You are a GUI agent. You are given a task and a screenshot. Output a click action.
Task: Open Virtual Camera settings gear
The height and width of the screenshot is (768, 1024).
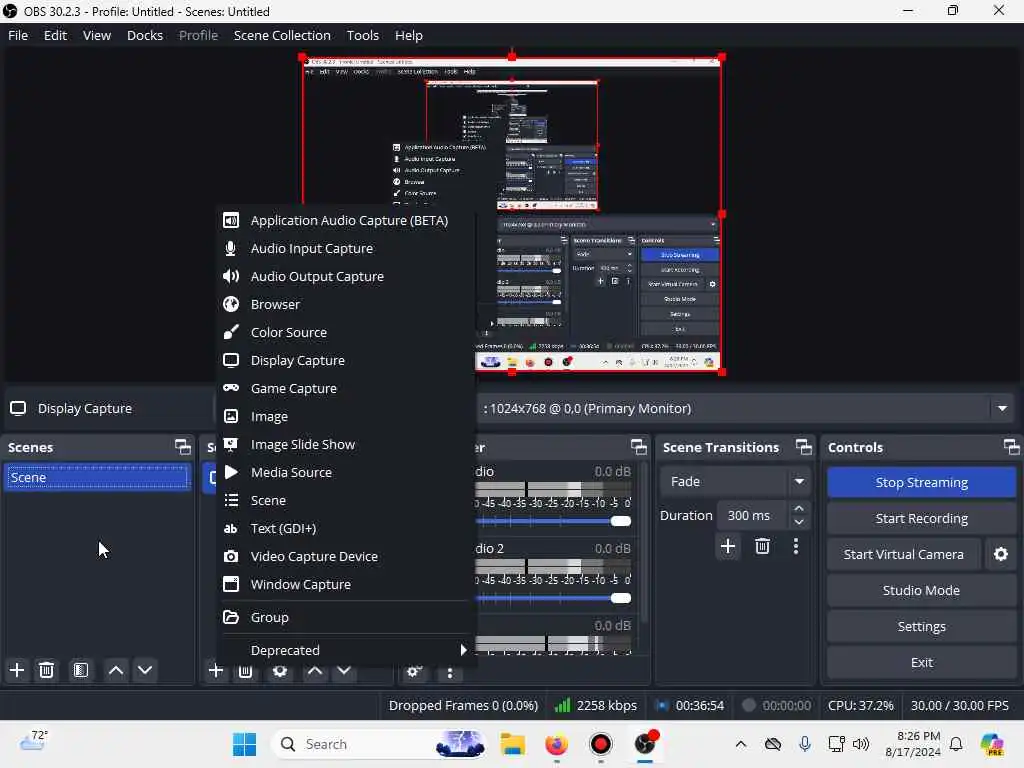click(1000, 554)
